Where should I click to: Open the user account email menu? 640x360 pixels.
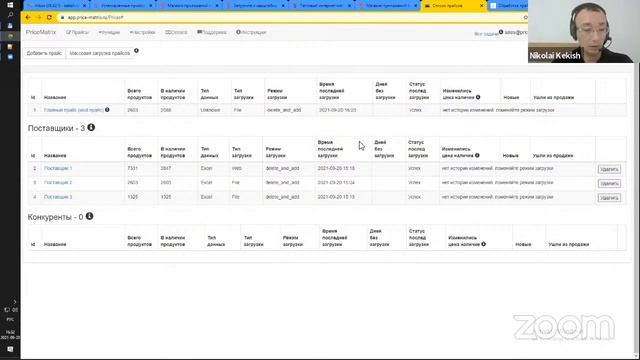[515, 32]
